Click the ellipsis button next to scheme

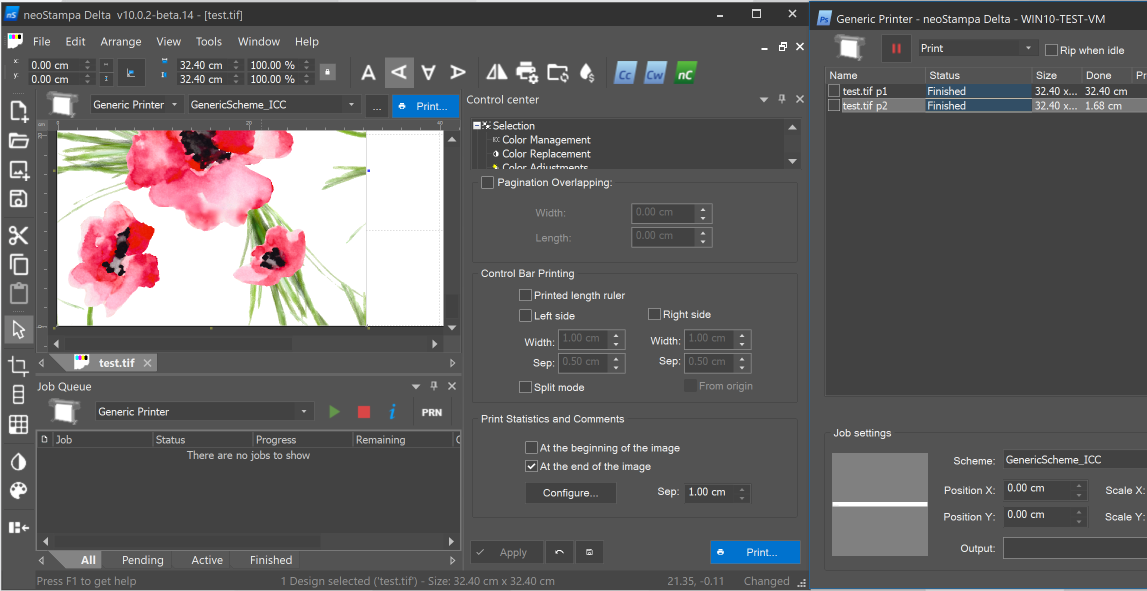(x=377, y=106)
